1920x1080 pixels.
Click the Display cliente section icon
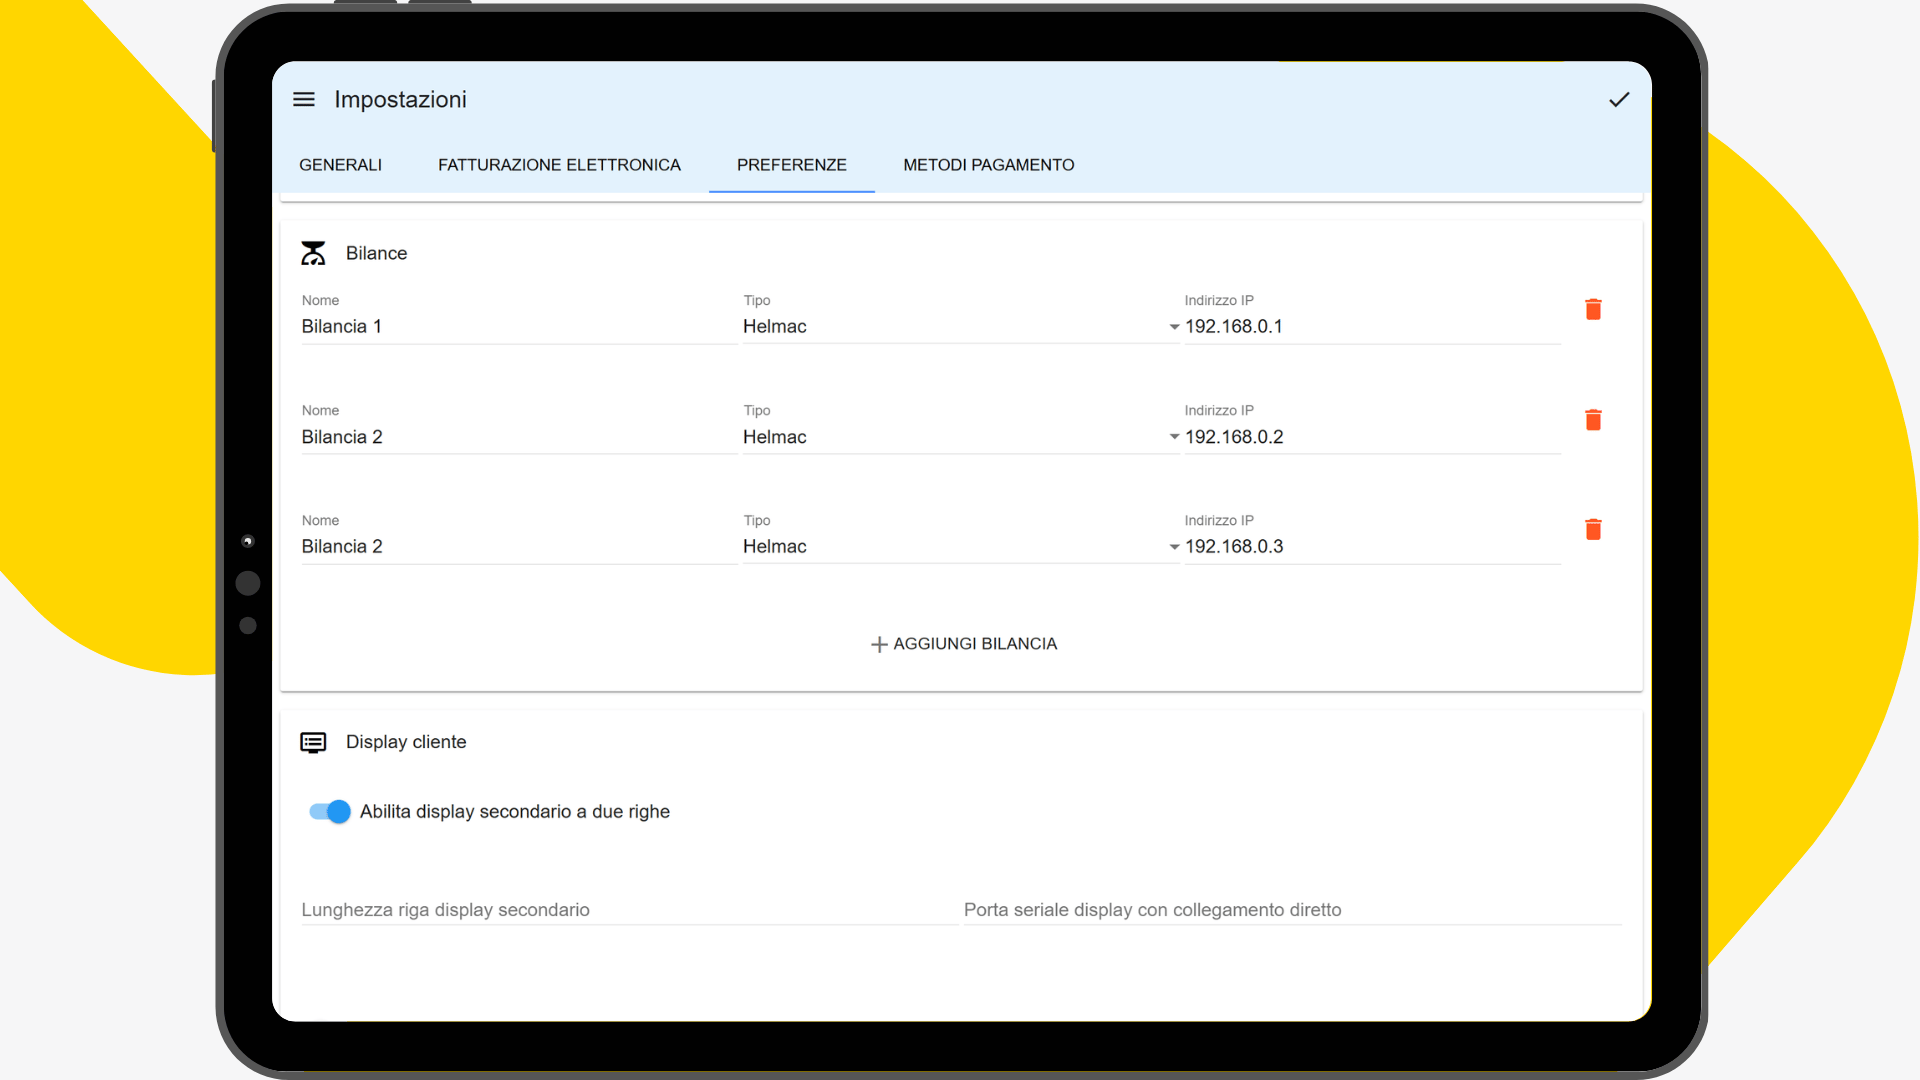click(313, 742)
